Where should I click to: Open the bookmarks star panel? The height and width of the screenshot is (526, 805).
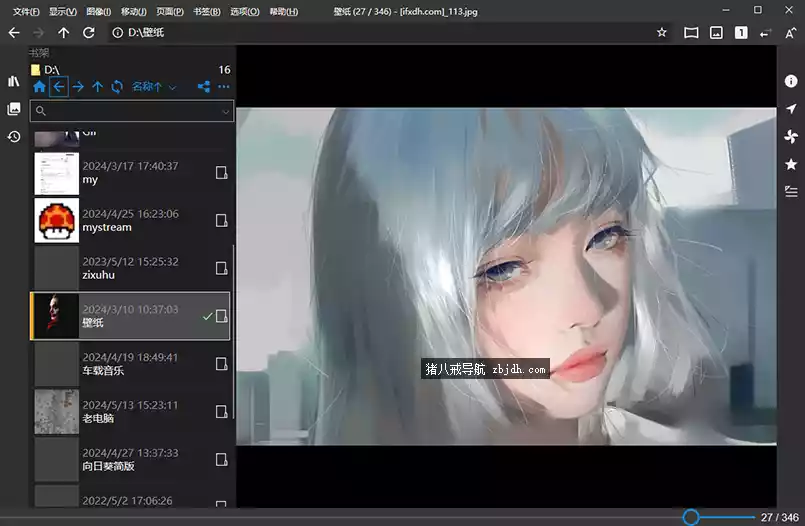(791, 164)
